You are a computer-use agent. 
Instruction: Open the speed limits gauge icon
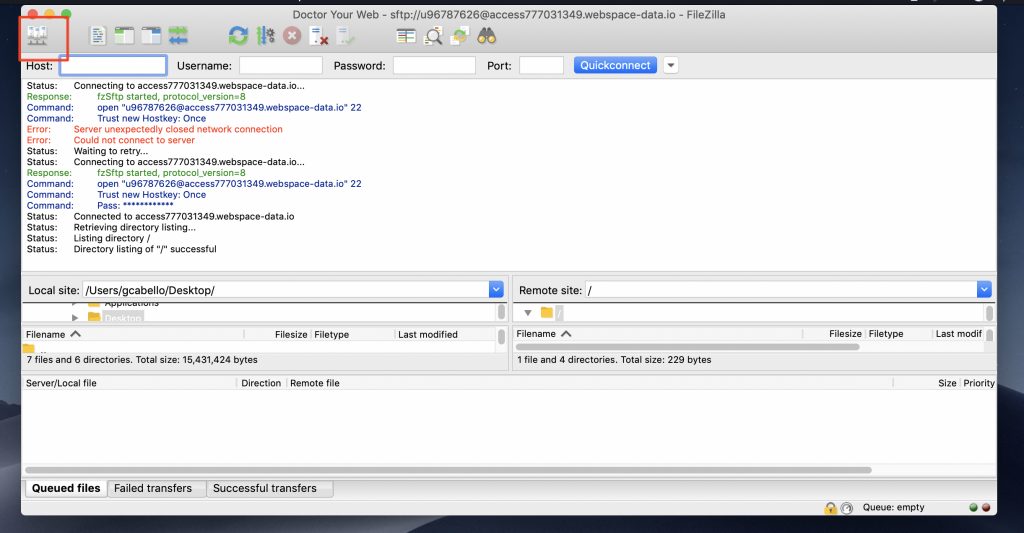tap(847, 508)
